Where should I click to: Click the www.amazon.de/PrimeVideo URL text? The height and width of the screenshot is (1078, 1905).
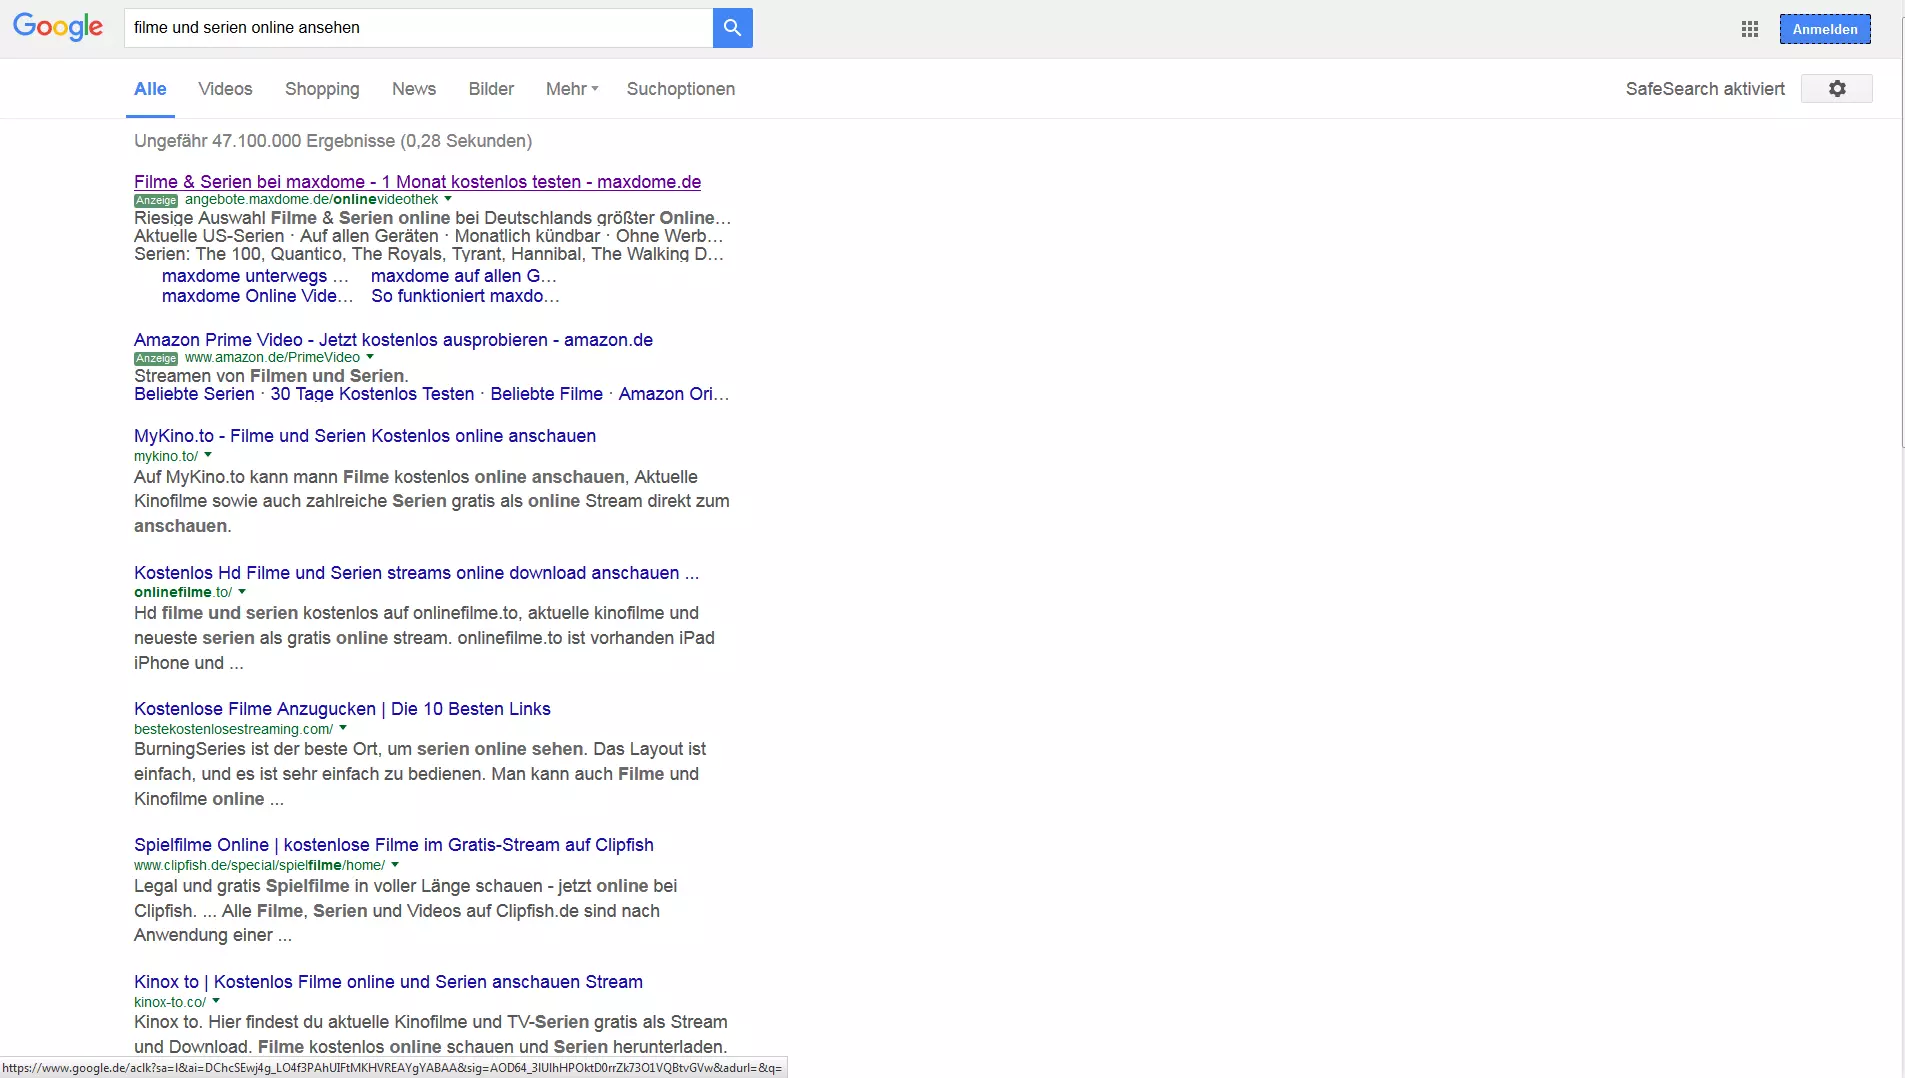click(272, 357)
